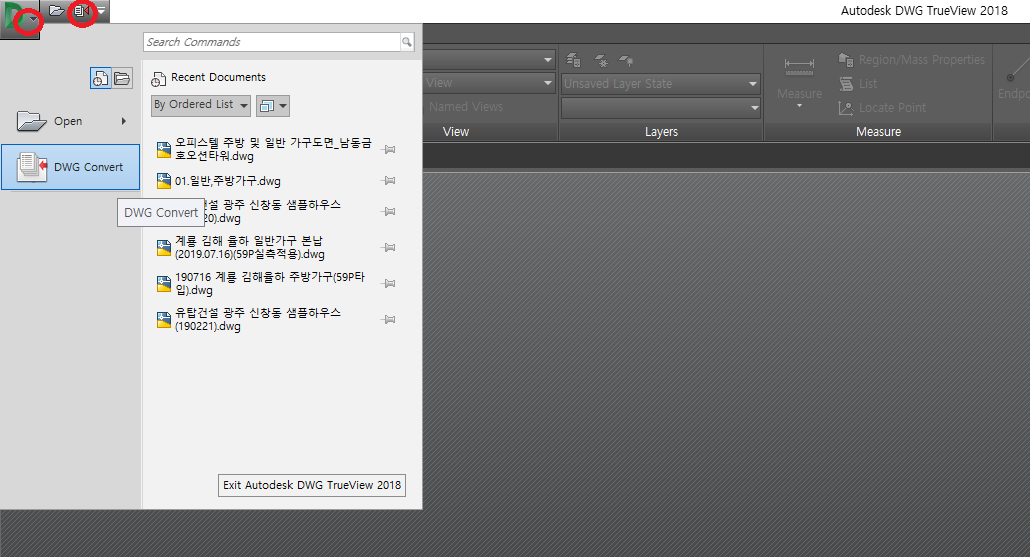
Task: Pin the 01.일반,주방가구.dwg document
Action: pos(389,181)
